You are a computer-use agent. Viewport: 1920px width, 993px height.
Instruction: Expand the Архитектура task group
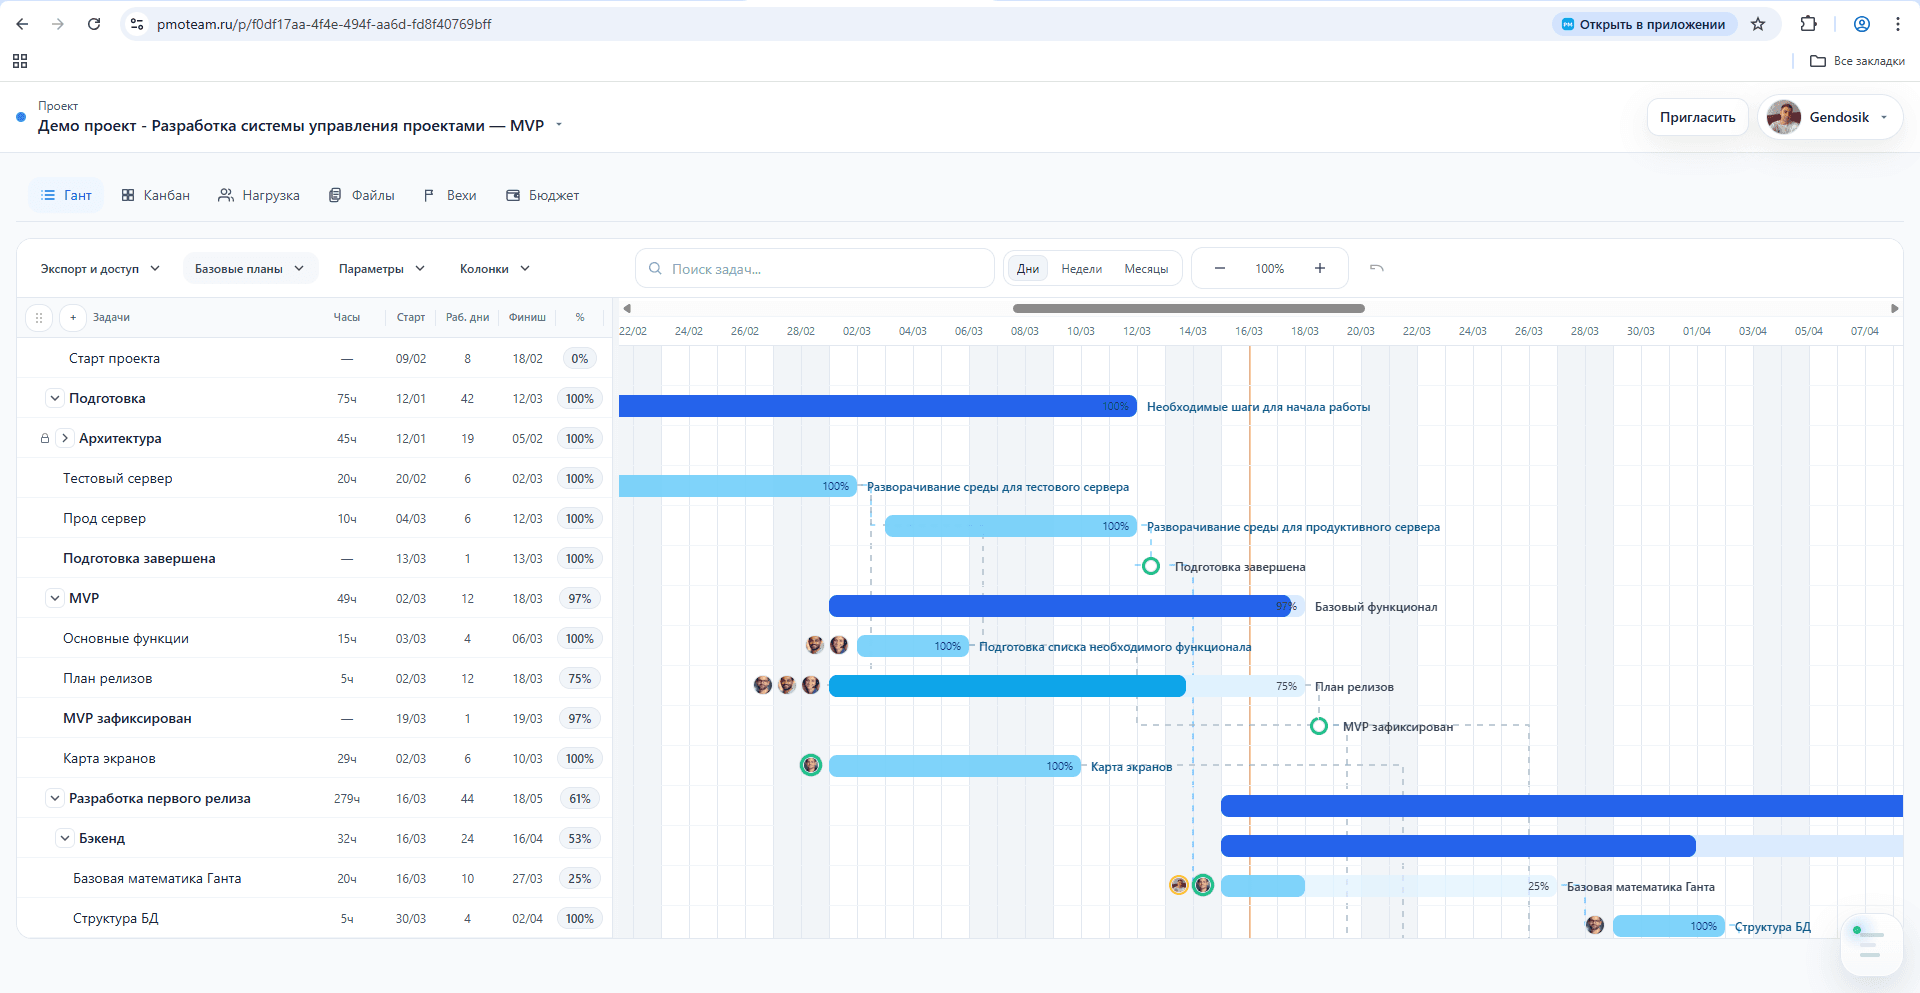coord(65,439)
